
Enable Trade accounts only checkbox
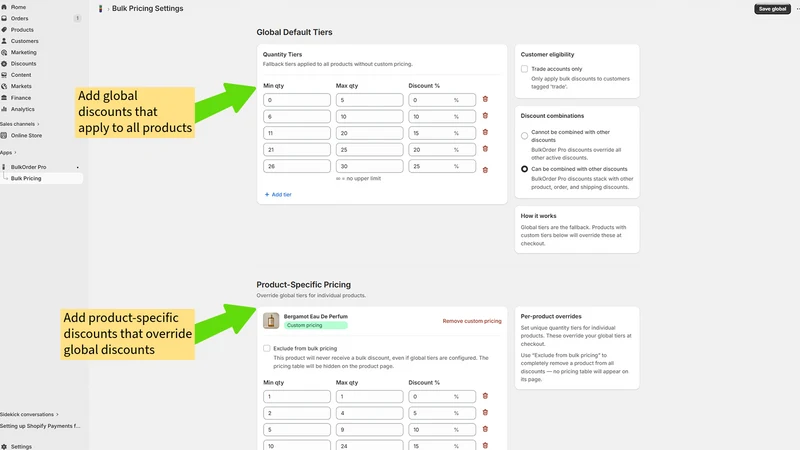(524, 69)
